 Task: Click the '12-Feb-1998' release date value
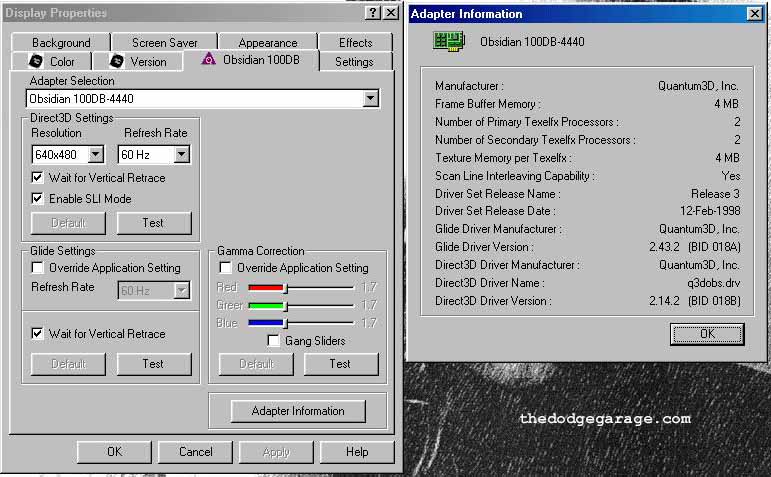710,211
